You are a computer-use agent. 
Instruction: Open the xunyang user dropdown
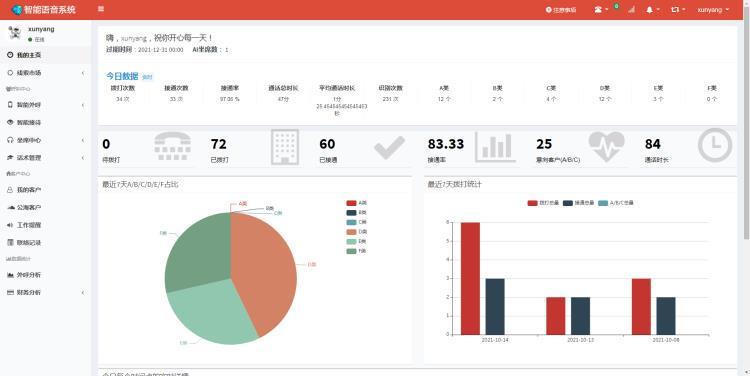tap(713, 10)
